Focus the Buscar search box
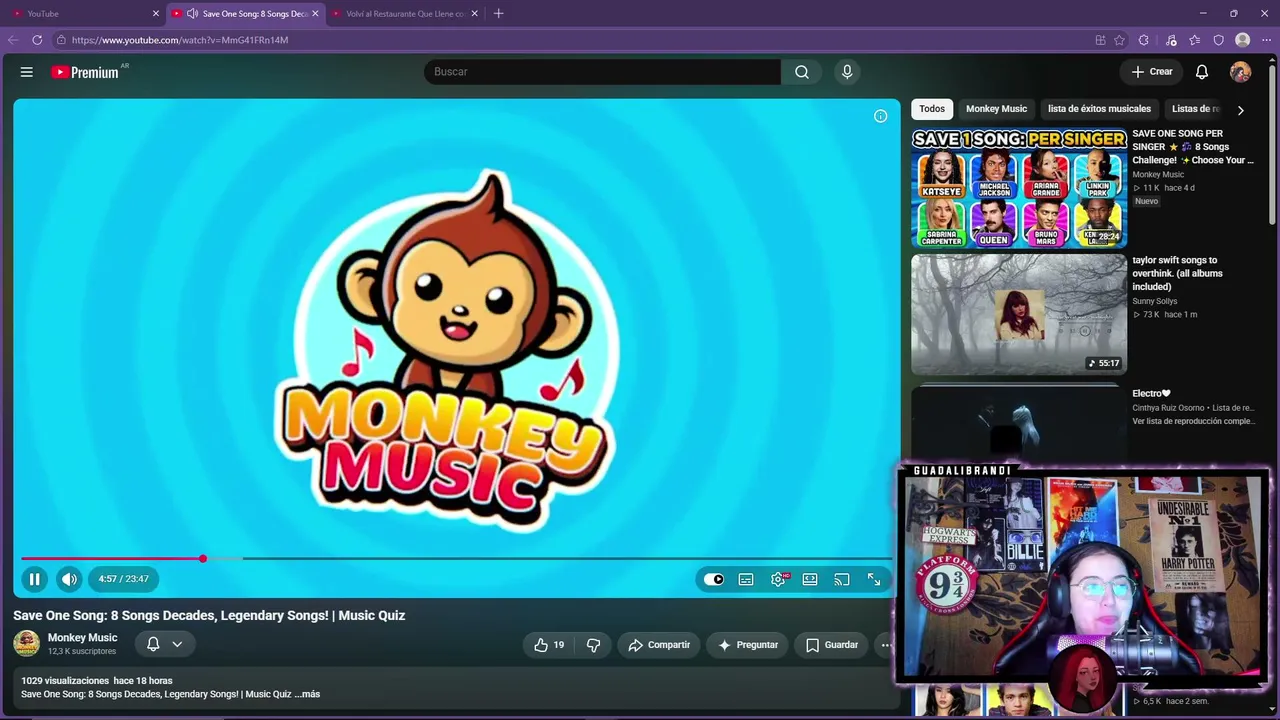This screenshot has width=1280, height=720. click(x=602, y=72)
